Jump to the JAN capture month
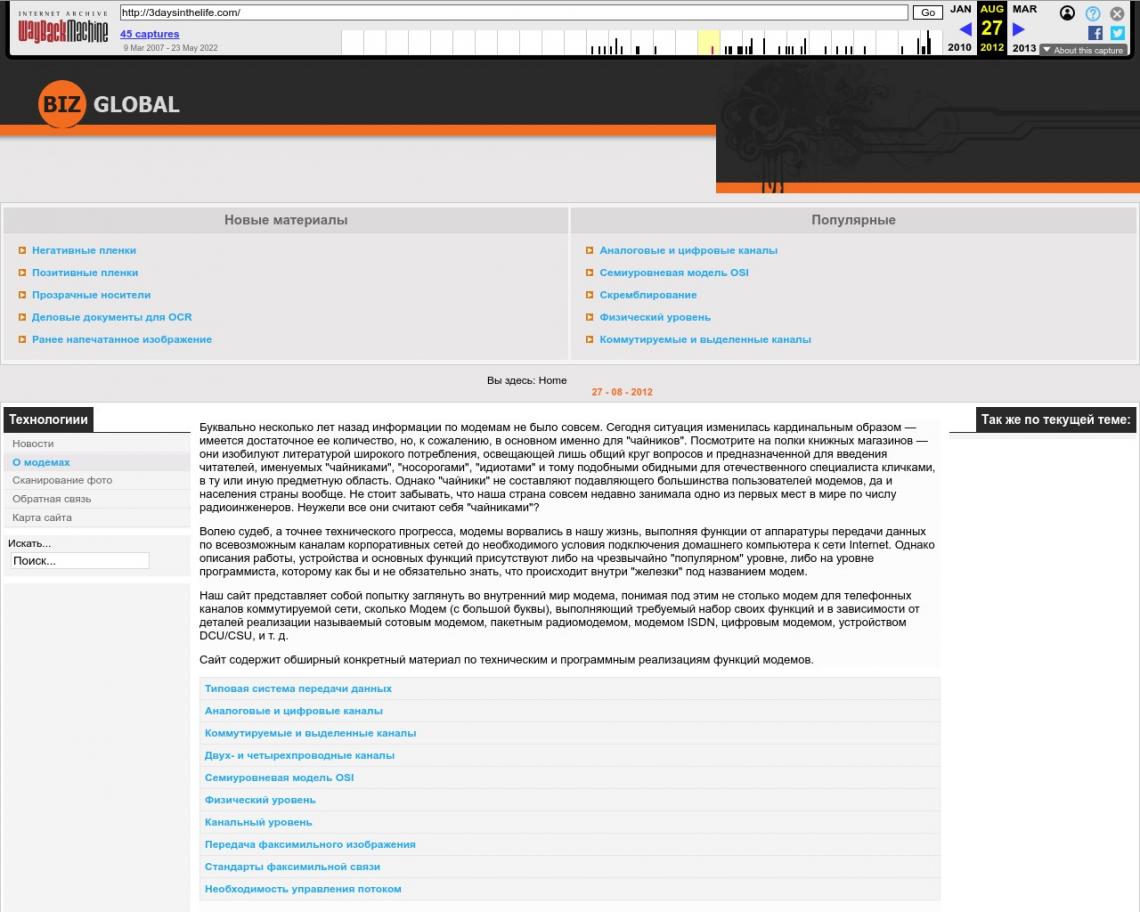Screen dimensions: 1140x912 [x=960, y=9]
